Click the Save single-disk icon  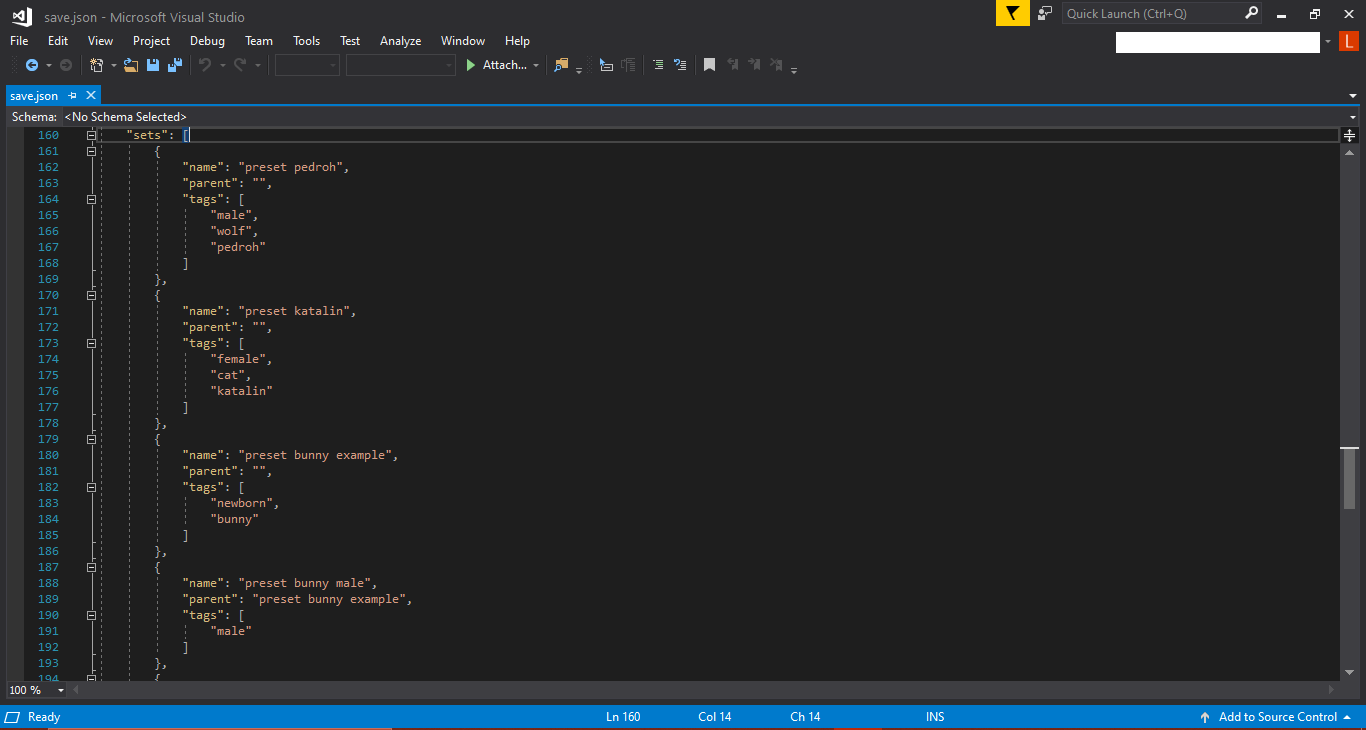tap(153, 65)
